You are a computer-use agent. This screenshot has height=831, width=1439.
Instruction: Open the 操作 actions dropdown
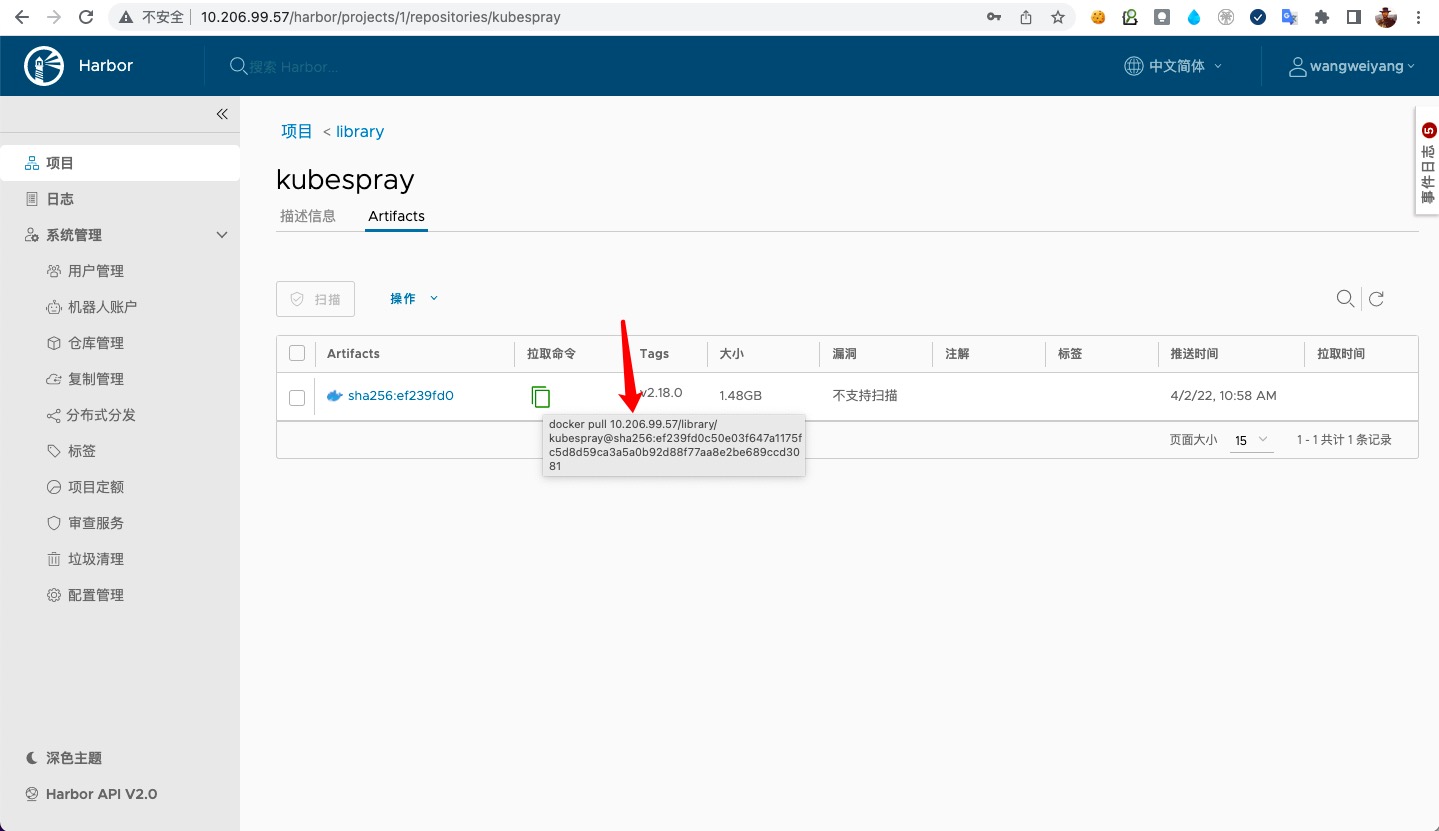pyautogui.click(x=414, y=298)
